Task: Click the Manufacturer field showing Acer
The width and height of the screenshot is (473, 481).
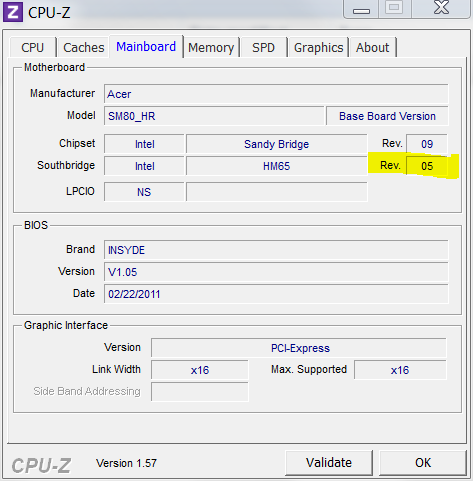Action: pyautogui.click(x=276, y=94)
